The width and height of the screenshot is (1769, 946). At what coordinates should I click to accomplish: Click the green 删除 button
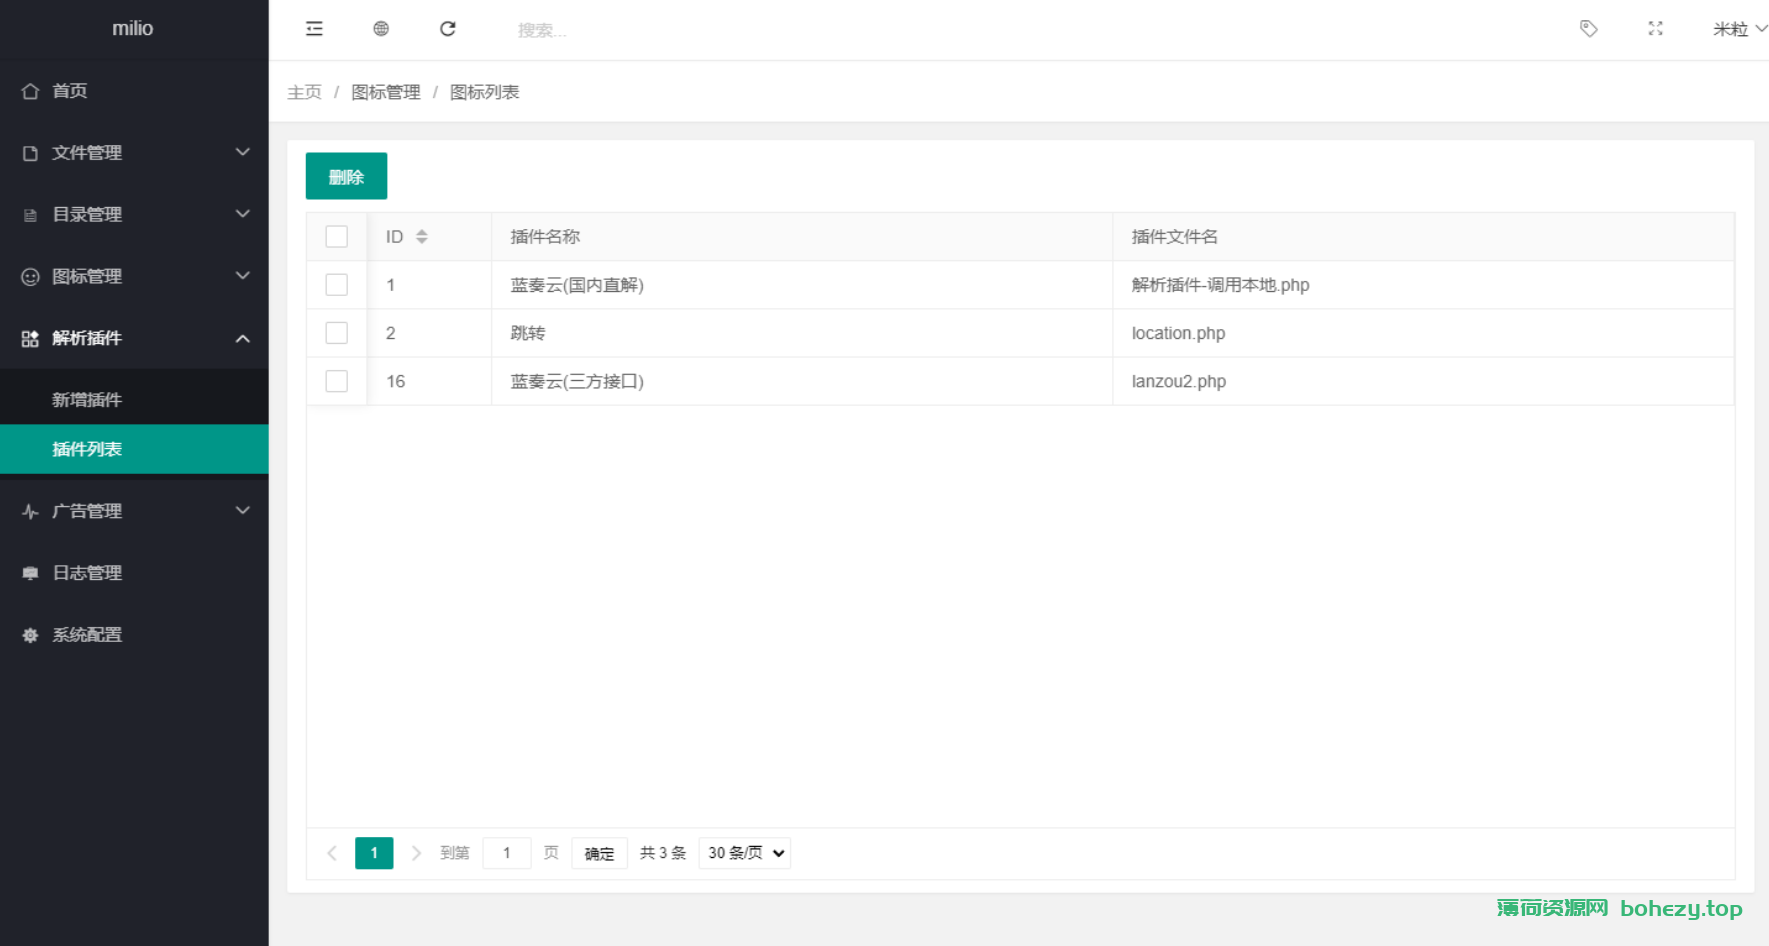point(346,176)
